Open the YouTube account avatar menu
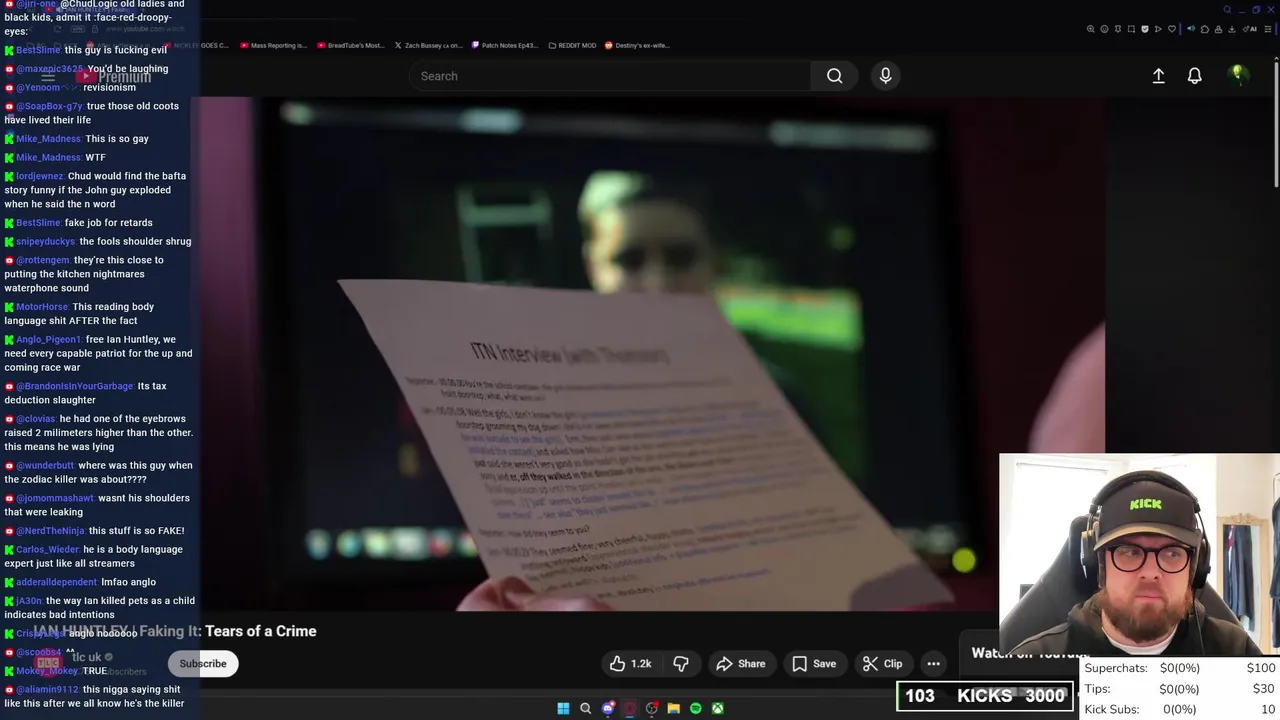The height and width of the screenshot is (720, 1280). 1237,75
